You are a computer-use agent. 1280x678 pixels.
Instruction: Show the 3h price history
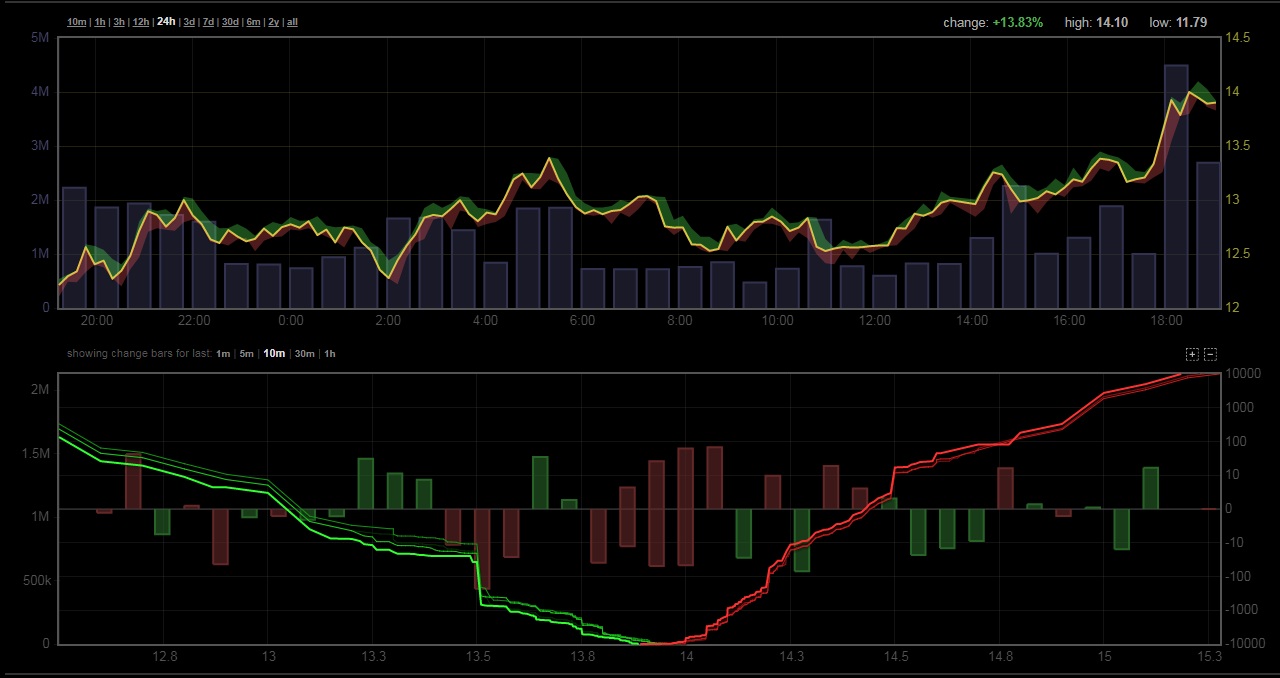pos(119,22)
